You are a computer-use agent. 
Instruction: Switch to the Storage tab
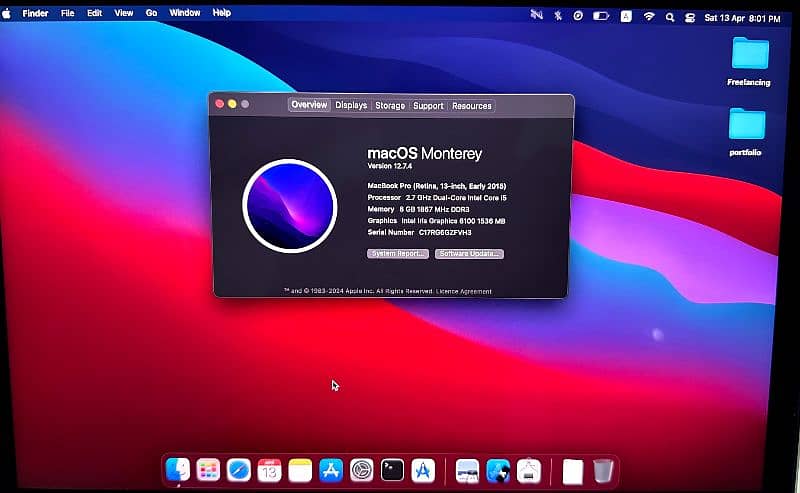[390, 105]
